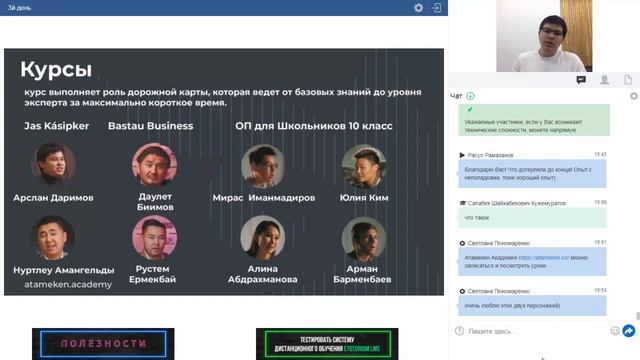Click the ПОЛЕЗНОСТИ banner button
This screenshot has width=640, height=360.
click(x=103, y=344)
